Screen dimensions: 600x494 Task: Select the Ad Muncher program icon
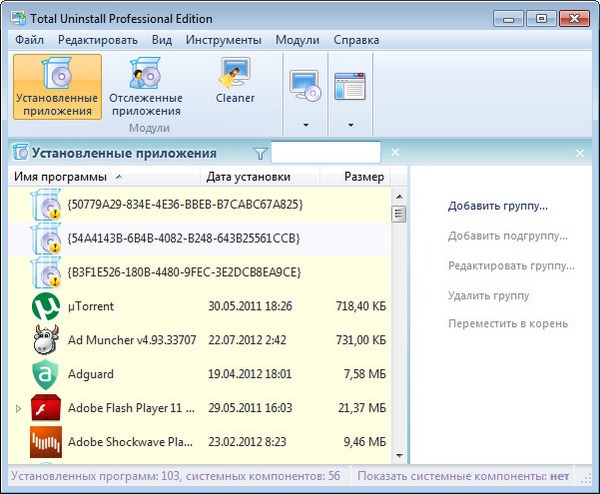(46, 338)
